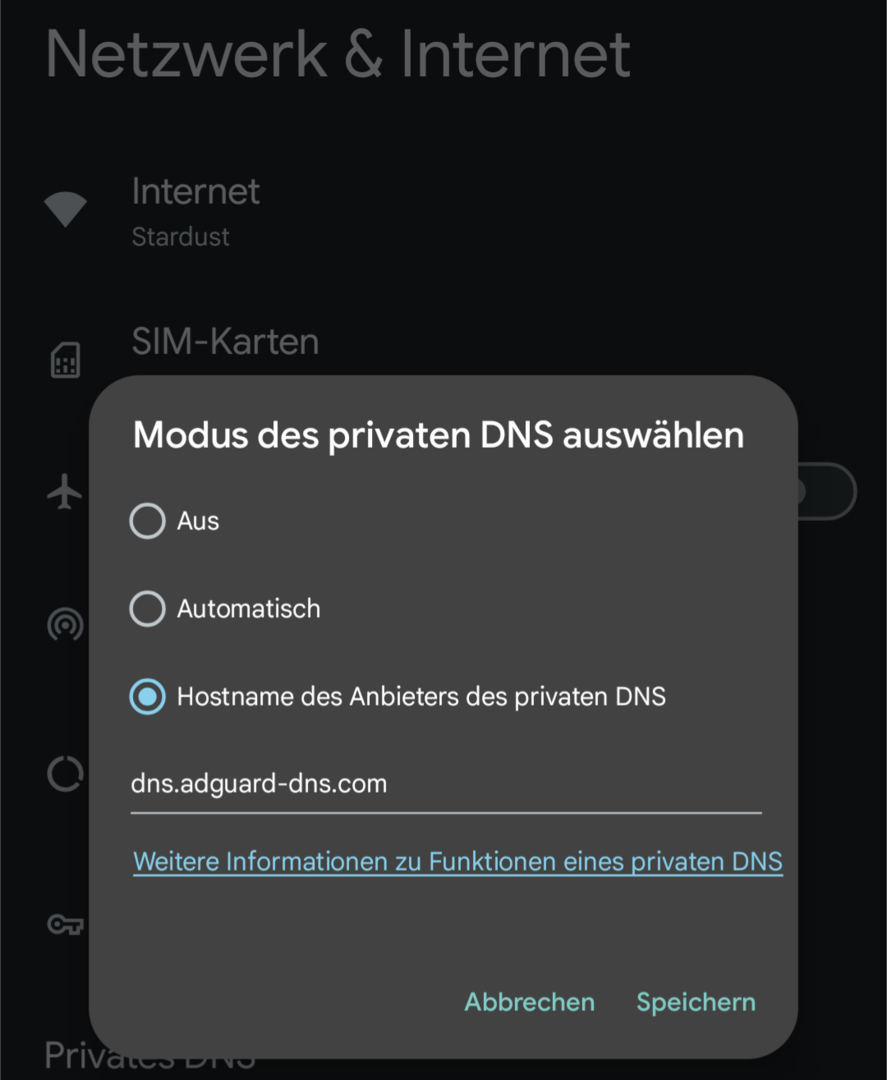Tap the Netzwerk & Internet page header
Screen dimensions: 887x1080
point(338,54)
